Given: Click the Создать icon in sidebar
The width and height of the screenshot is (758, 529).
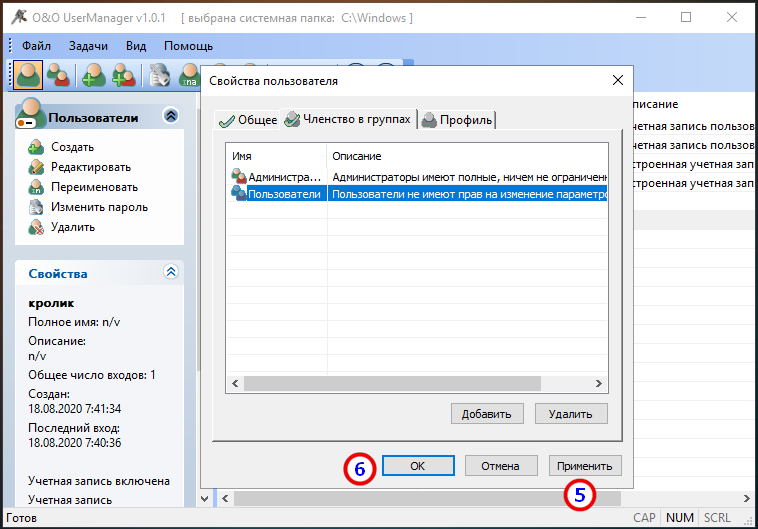Looking at the screenshot, I should click(36, 147).
